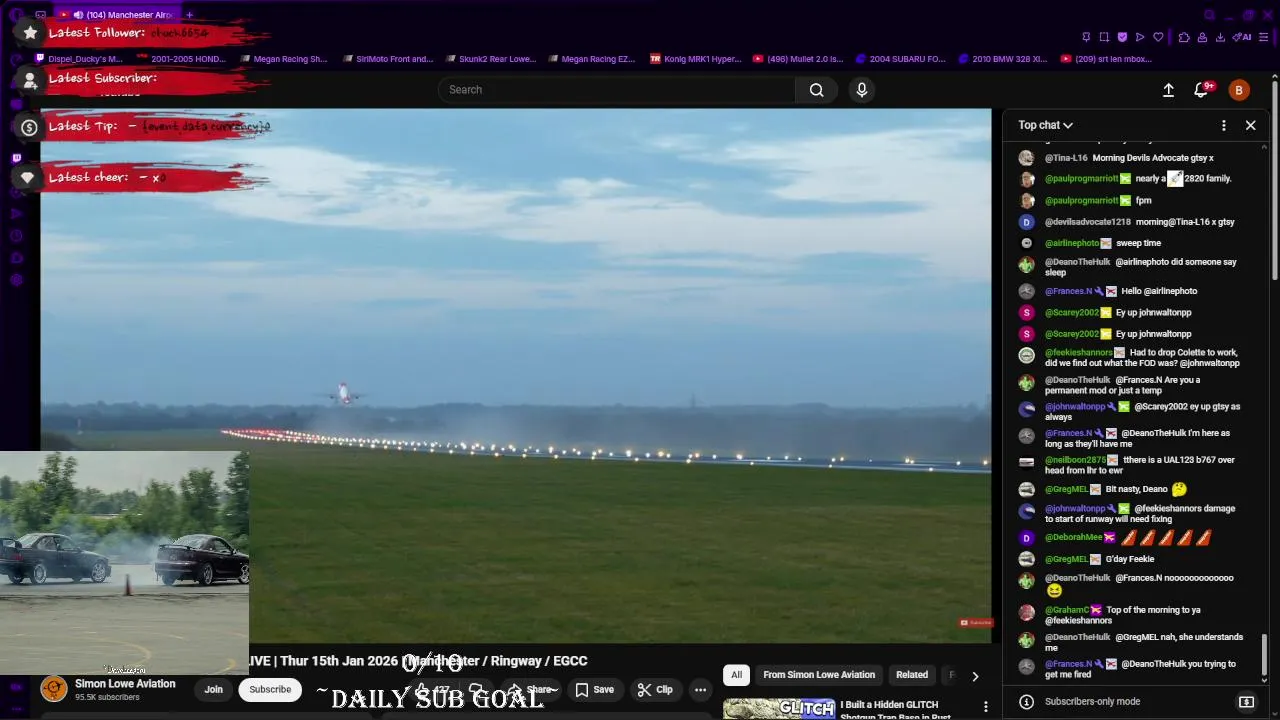
Task: Expand the Top chat dropdown
Action: (x=1046, y=125)
